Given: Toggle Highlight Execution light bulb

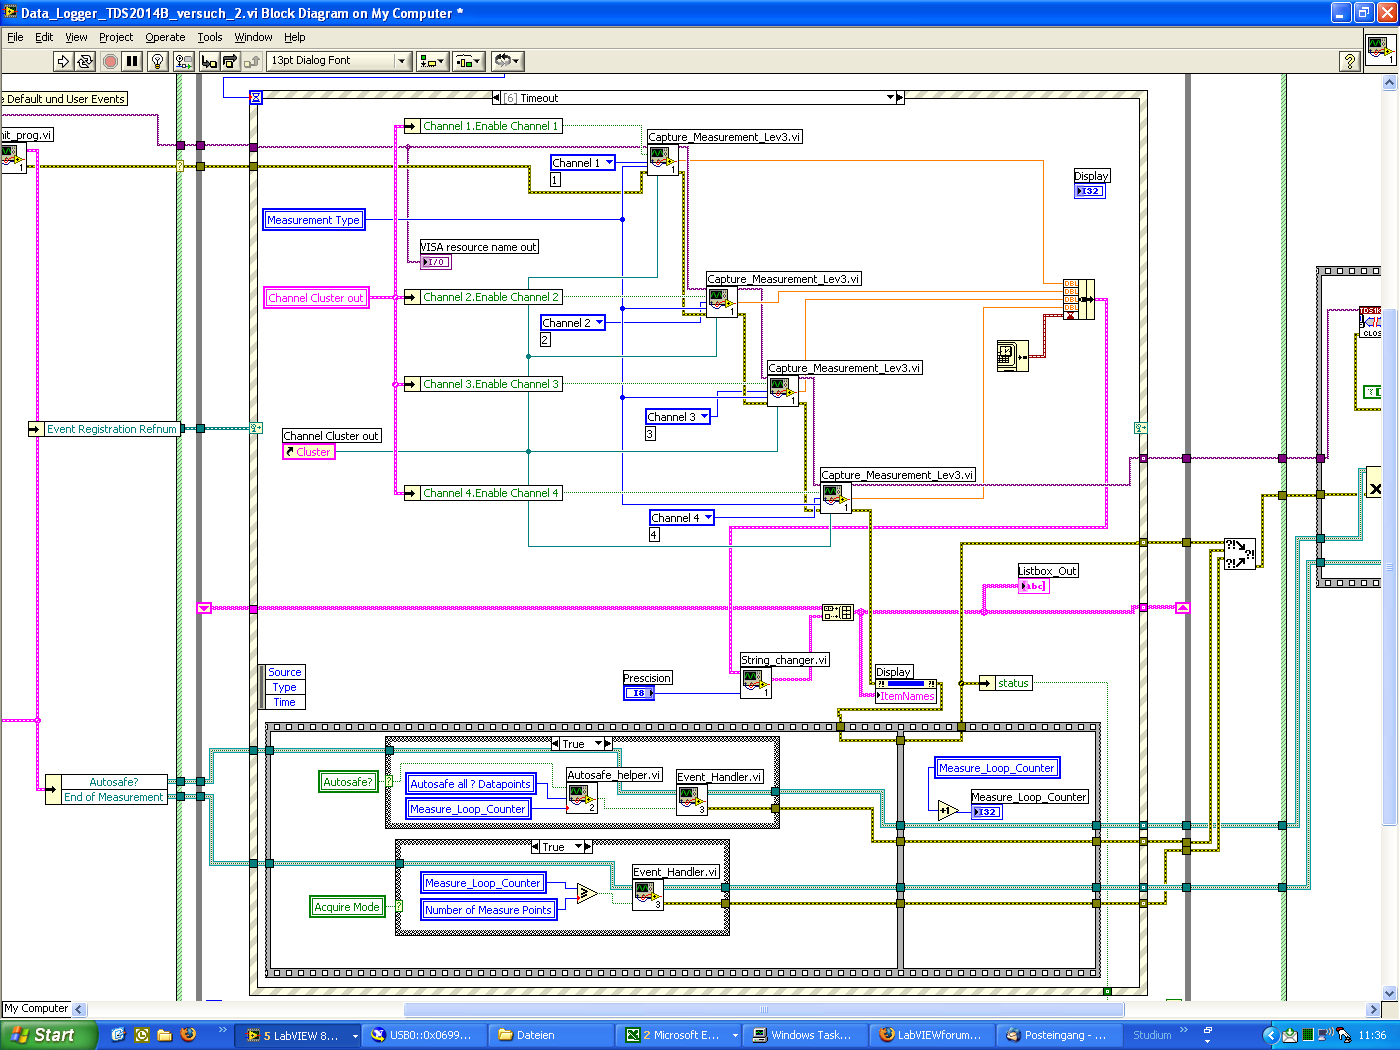Looking at the screenshot, I should [157, 61].
